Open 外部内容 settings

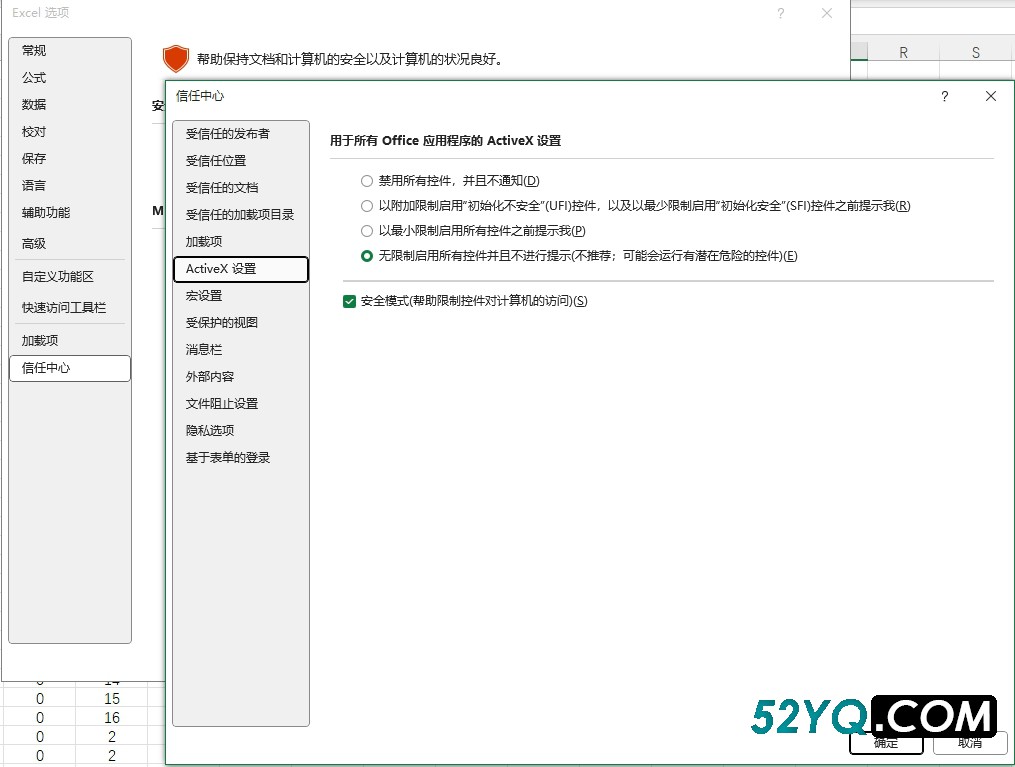pyautogui.click(x=240, y=377)
